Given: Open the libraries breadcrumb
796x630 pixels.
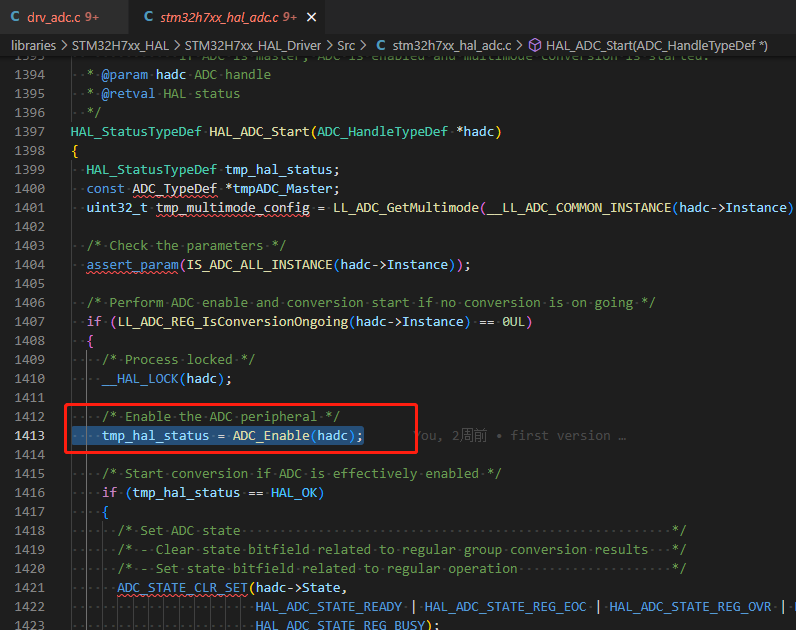Looking at the screenshot, I should click(34, 46).
